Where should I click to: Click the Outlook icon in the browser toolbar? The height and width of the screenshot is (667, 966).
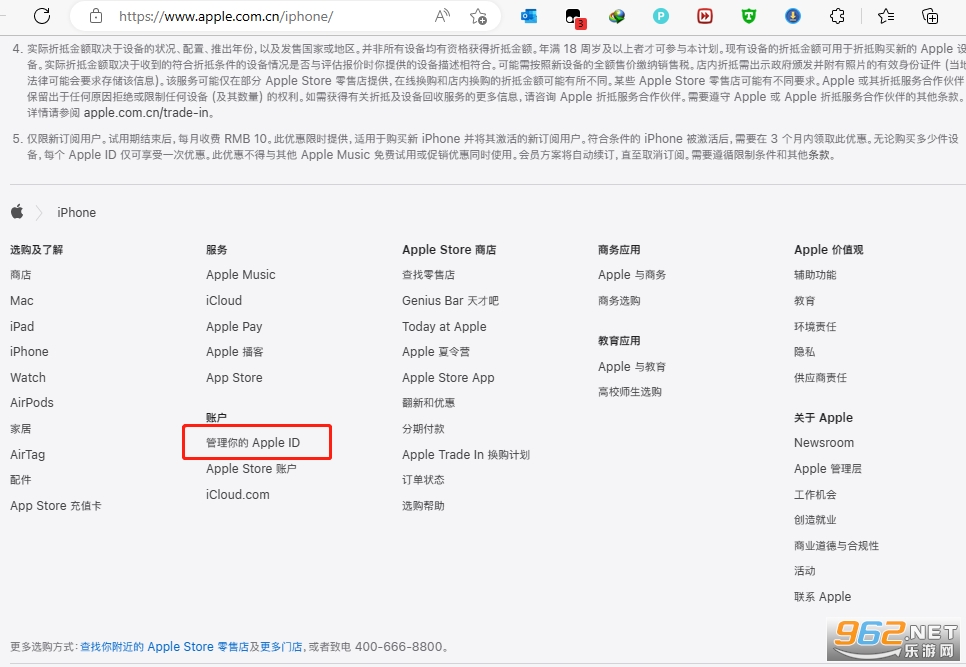click(x=528, y=16)
